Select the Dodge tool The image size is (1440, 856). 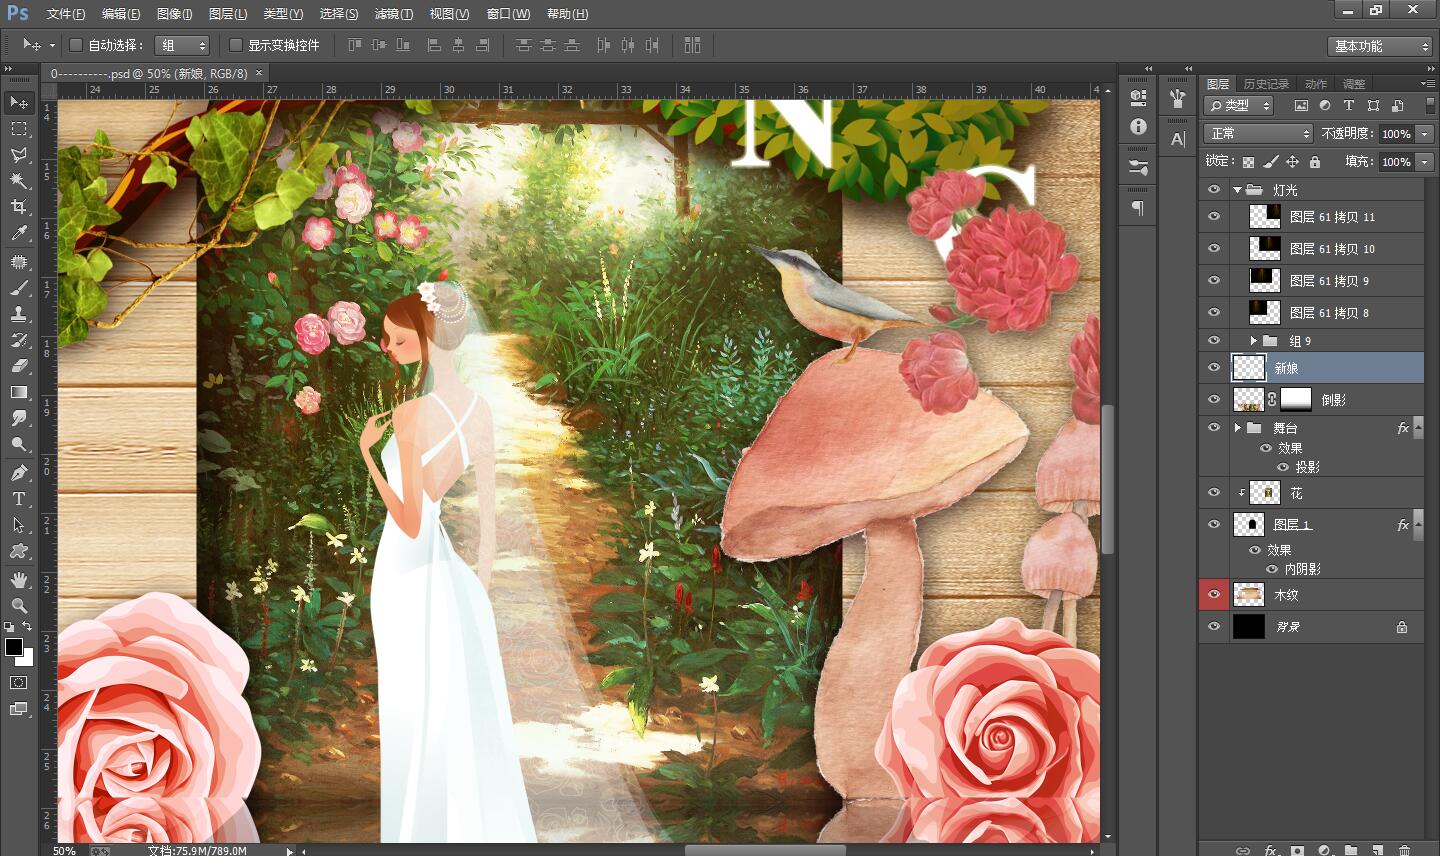point(19,444)
